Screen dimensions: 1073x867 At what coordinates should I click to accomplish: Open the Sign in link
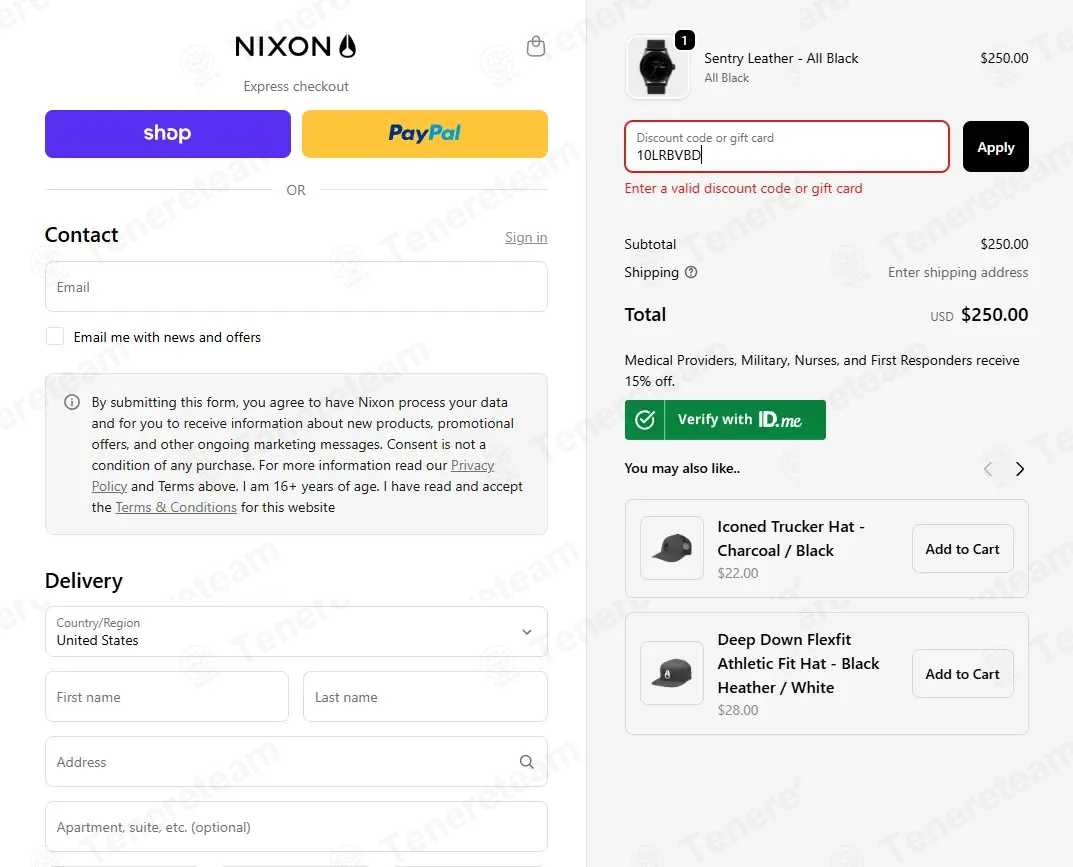click(x=526, y=237)
